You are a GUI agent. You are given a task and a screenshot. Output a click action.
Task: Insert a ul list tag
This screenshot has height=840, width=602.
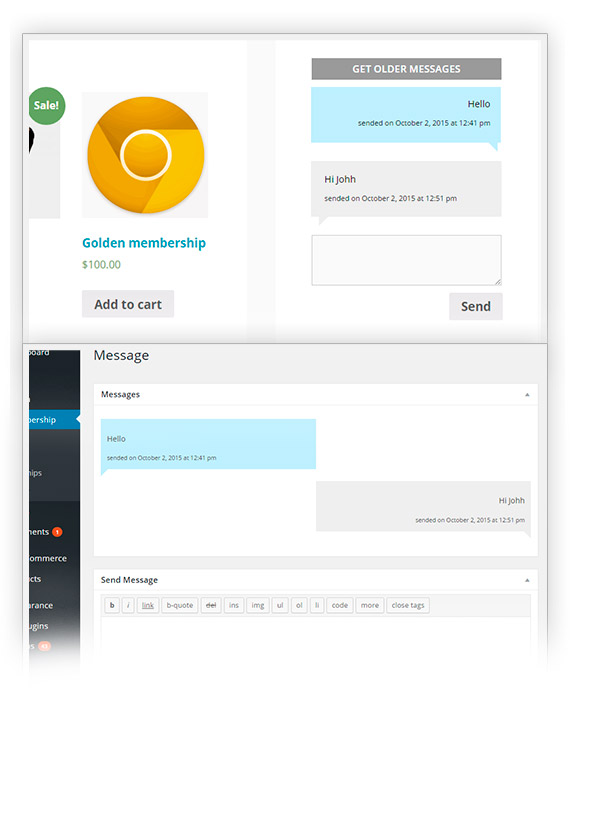[280, 605]
